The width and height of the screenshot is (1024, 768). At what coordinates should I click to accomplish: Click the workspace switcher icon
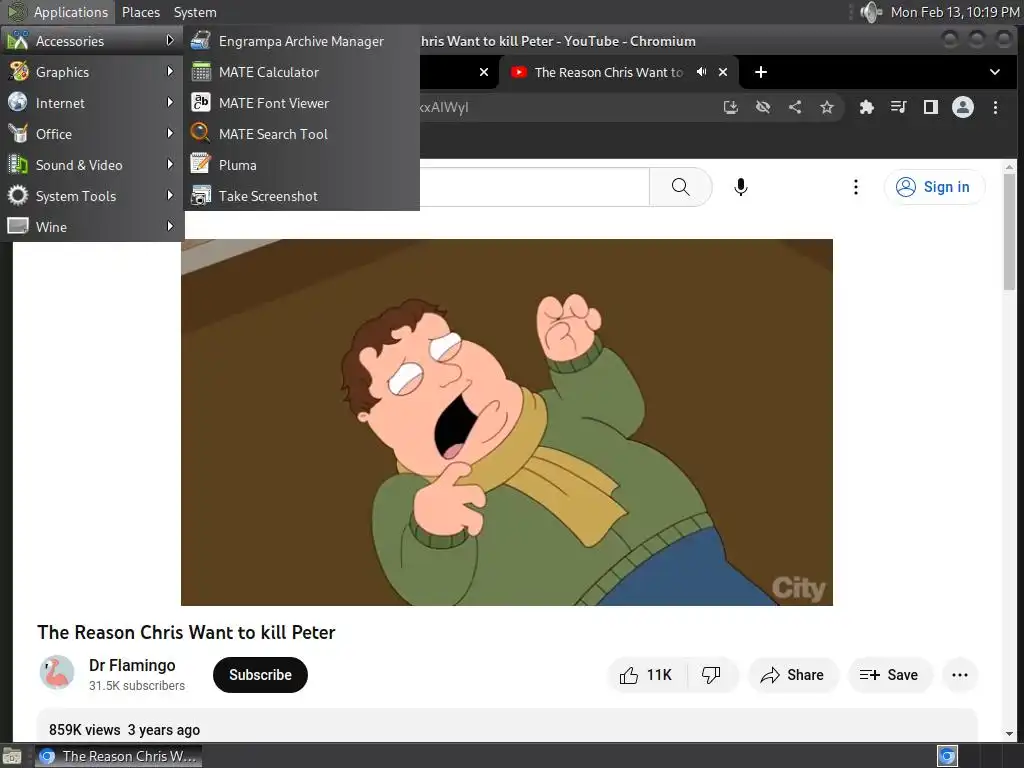(x=947, y=756)
